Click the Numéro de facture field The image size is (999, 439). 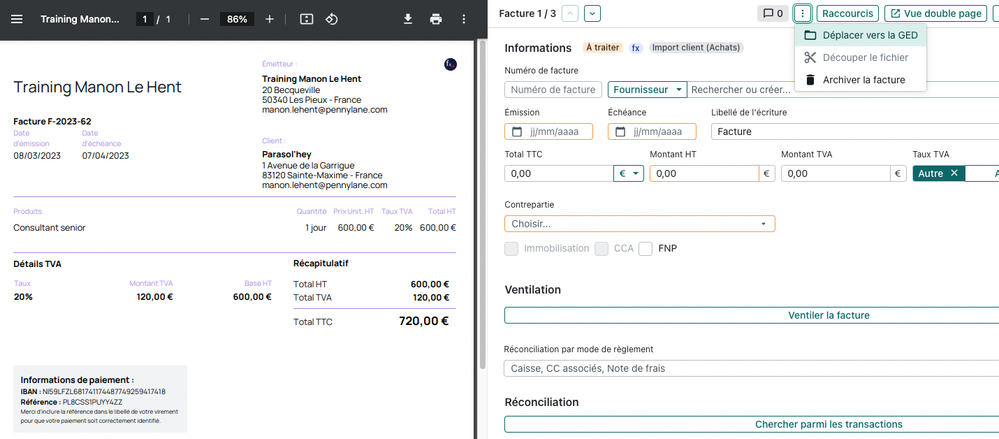554,90
